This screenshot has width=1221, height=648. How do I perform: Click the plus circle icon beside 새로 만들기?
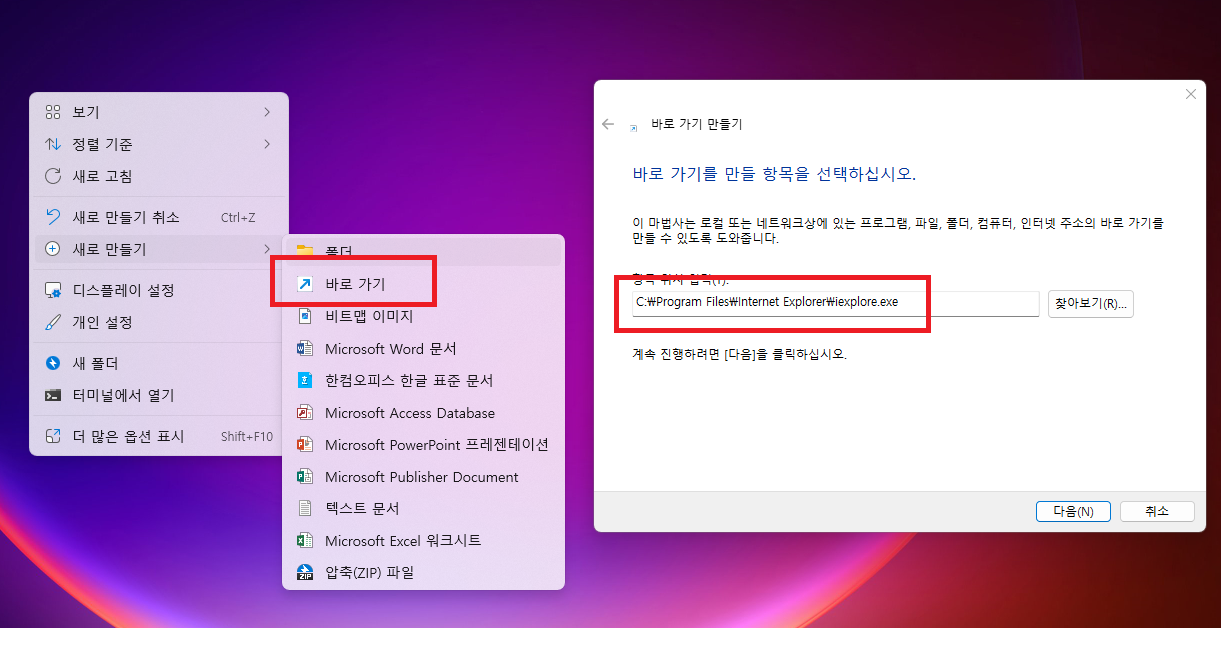tap(53, 249)
